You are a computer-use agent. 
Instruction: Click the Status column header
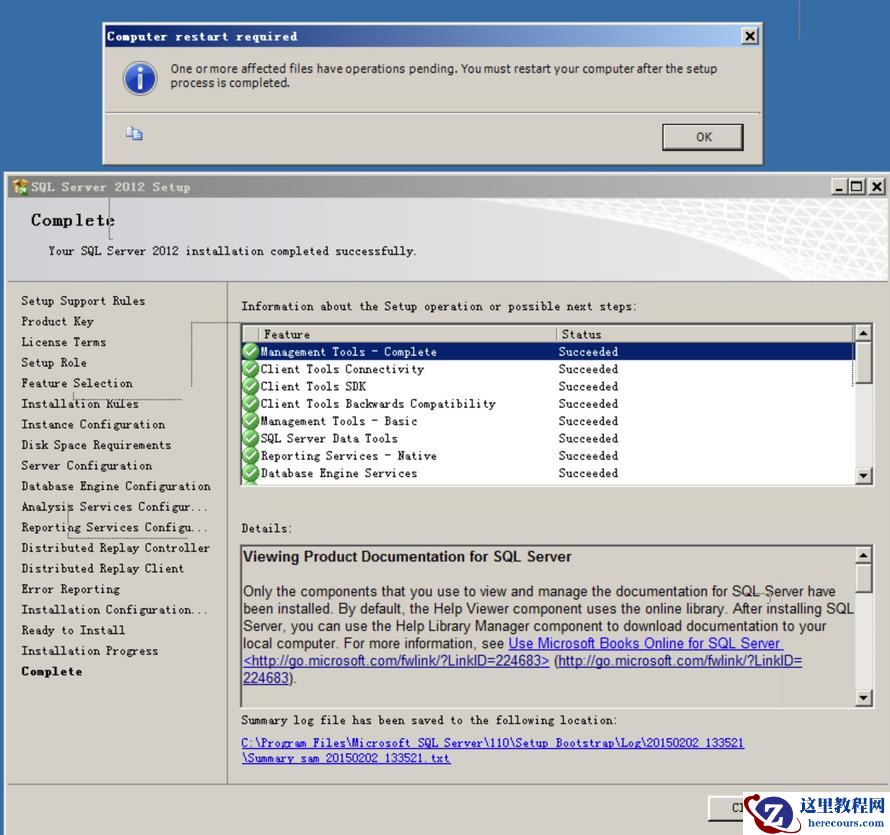[x=705, y=334]
